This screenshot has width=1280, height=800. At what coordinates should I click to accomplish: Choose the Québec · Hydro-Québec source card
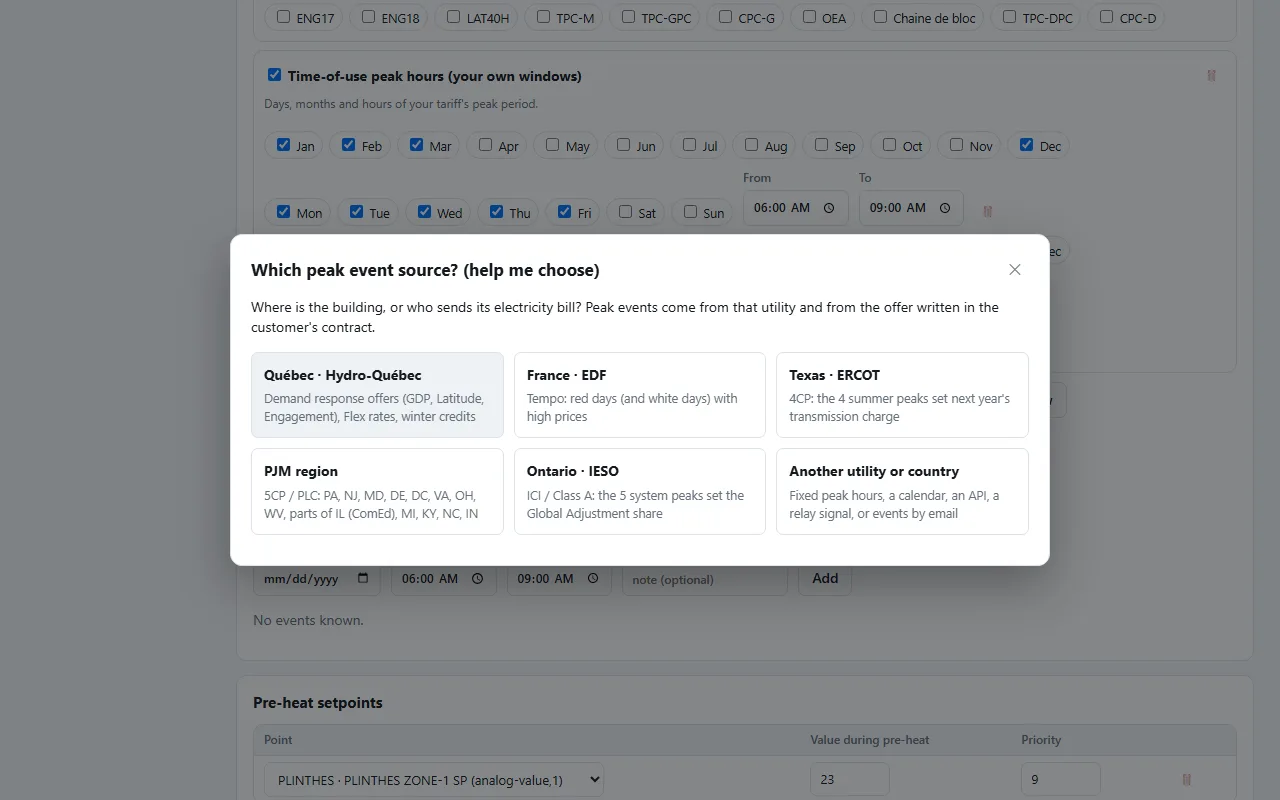coord(377,395)
